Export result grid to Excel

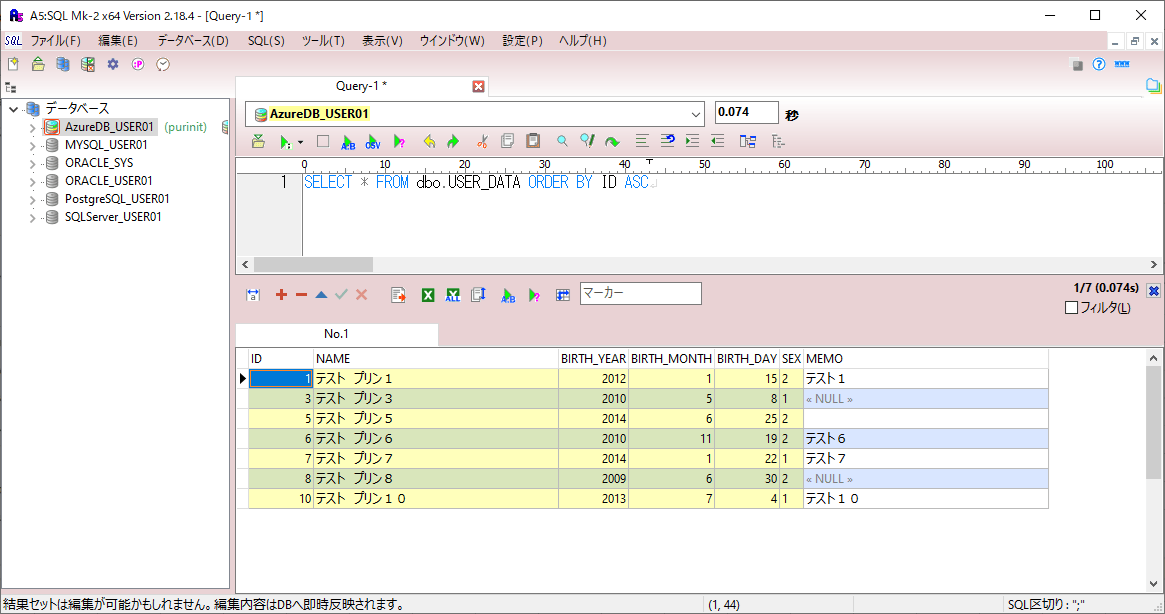click(428, 295)
